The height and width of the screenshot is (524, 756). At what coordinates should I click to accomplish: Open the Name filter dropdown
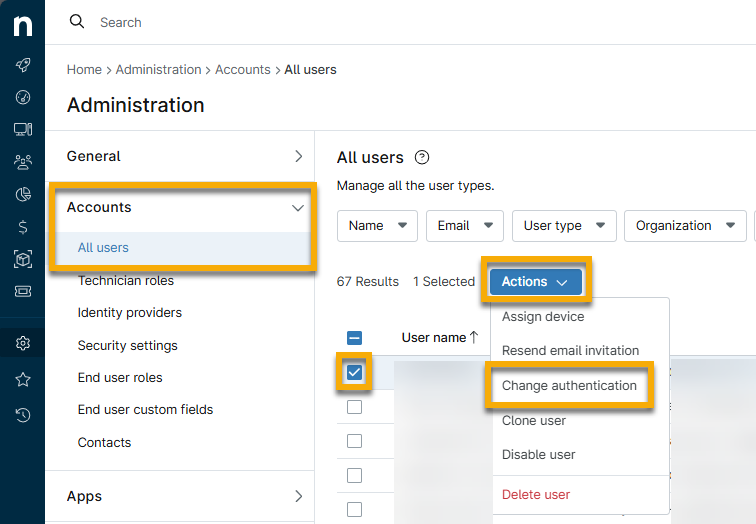pos(377,226)
